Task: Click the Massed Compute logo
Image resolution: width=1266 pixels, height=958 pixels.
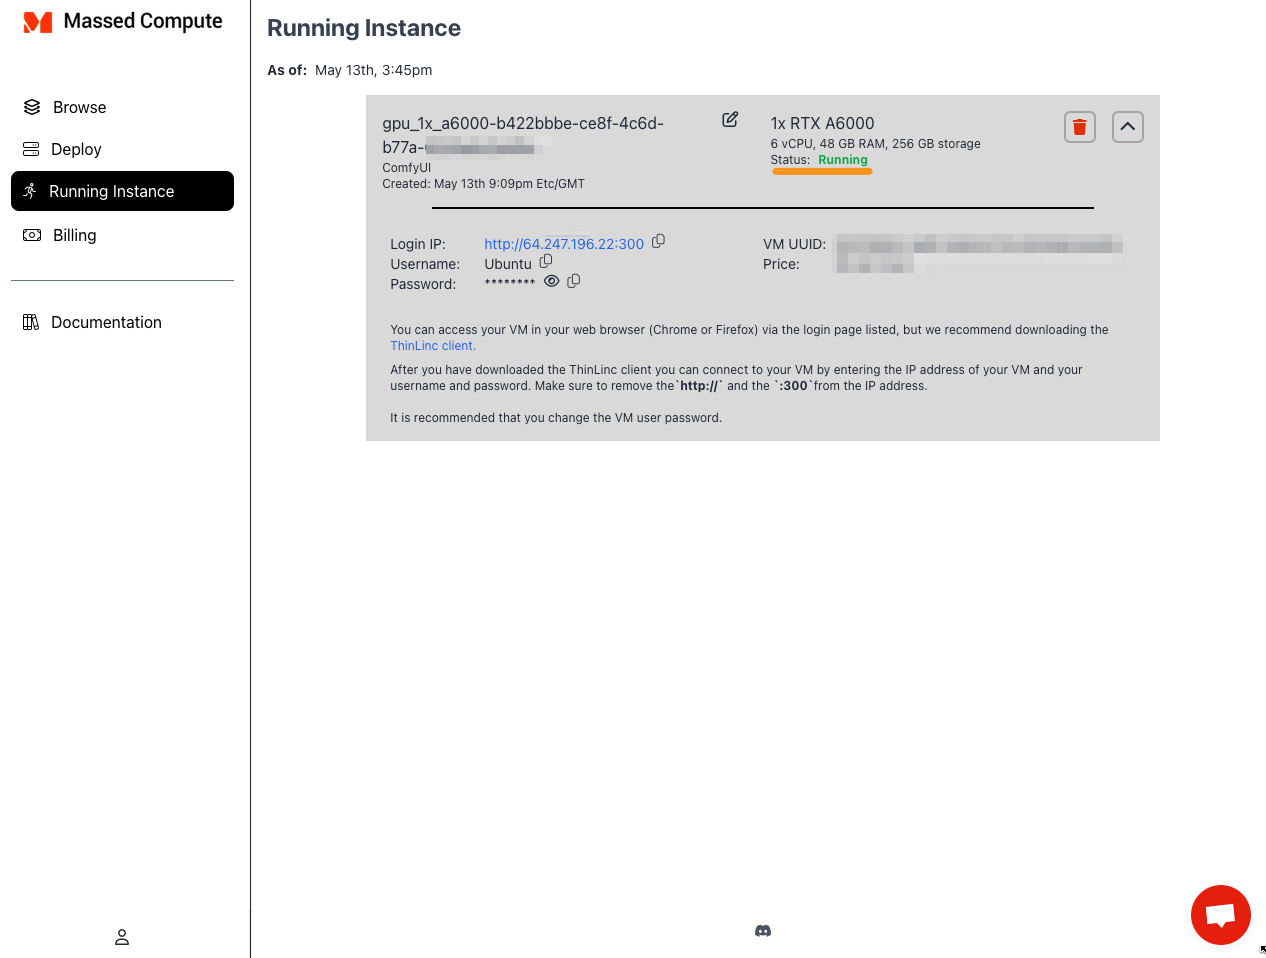Action: tap(38, 22)
